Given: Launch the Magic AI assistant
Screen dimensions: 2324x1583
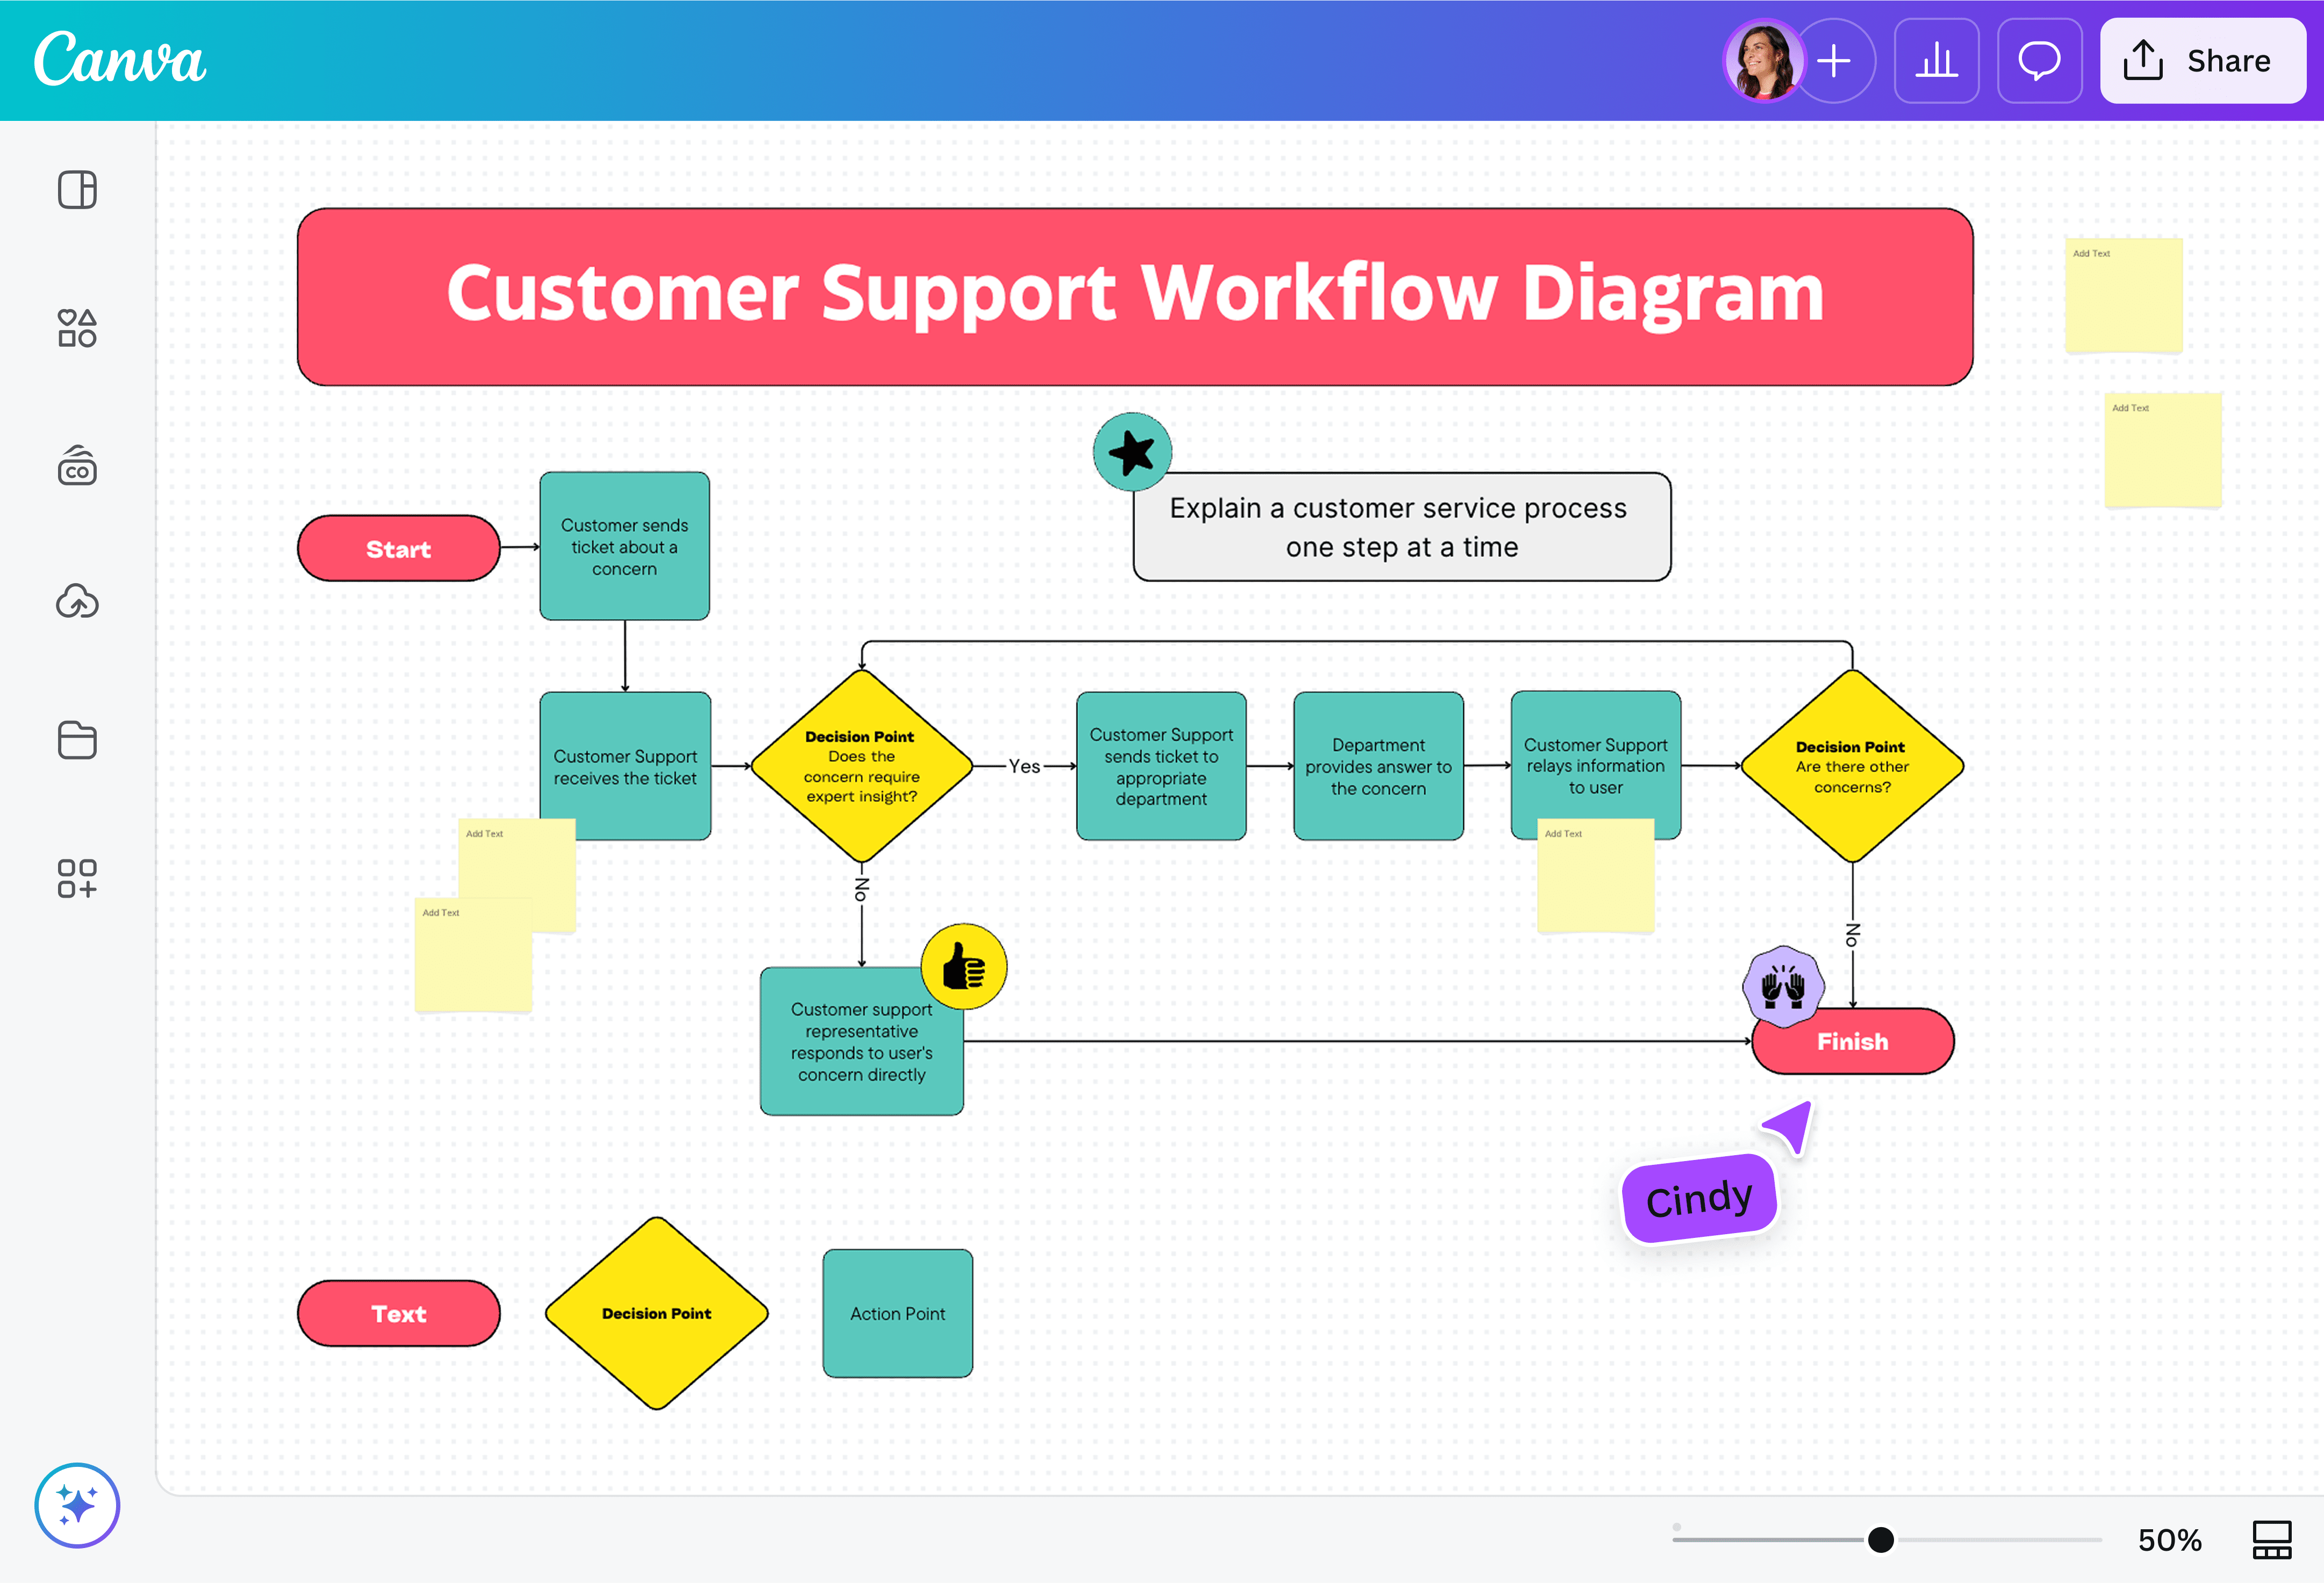Looking at the screenshot, I should point(77,1505).
